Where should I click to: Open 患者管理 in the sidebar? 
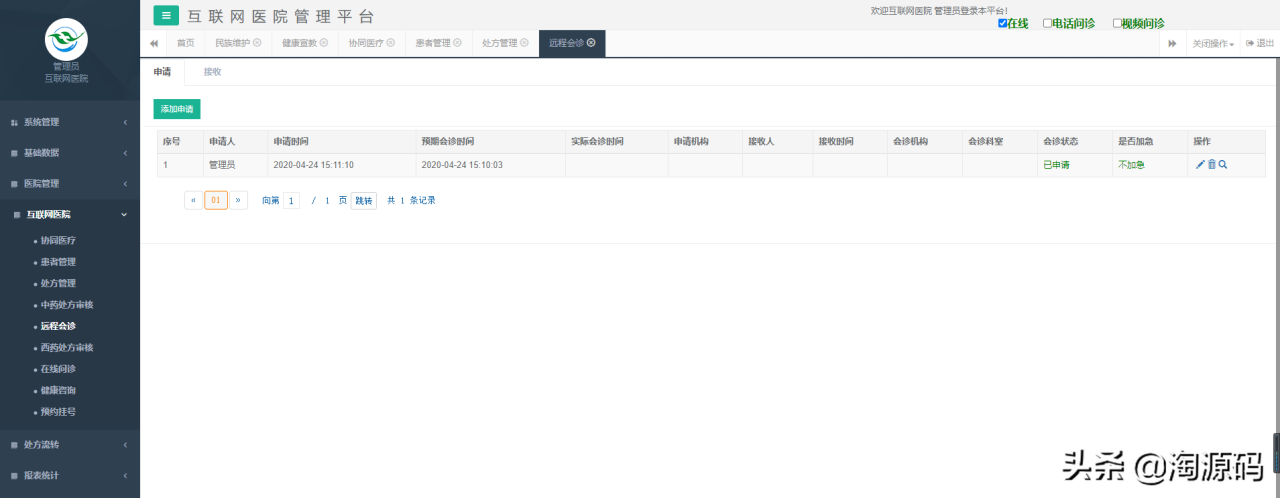(58, 262)
